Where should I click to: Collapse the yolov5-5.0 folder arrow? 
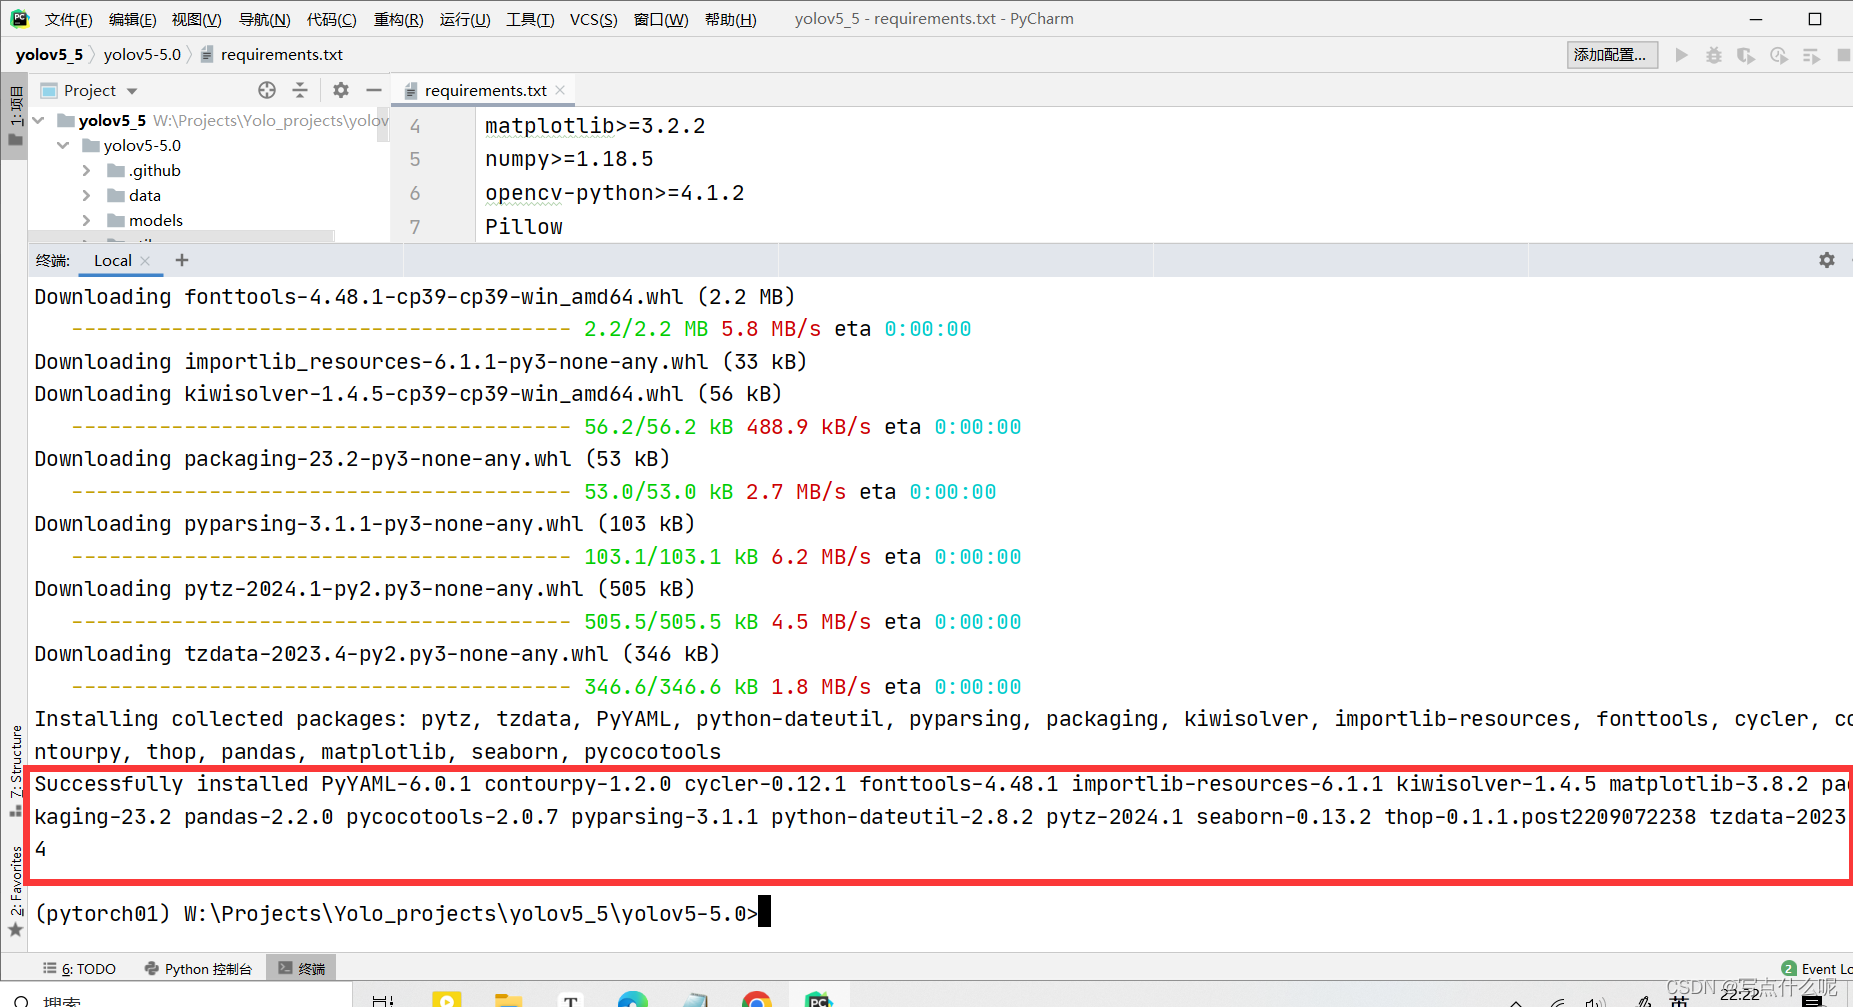click(x=63, y=145)
